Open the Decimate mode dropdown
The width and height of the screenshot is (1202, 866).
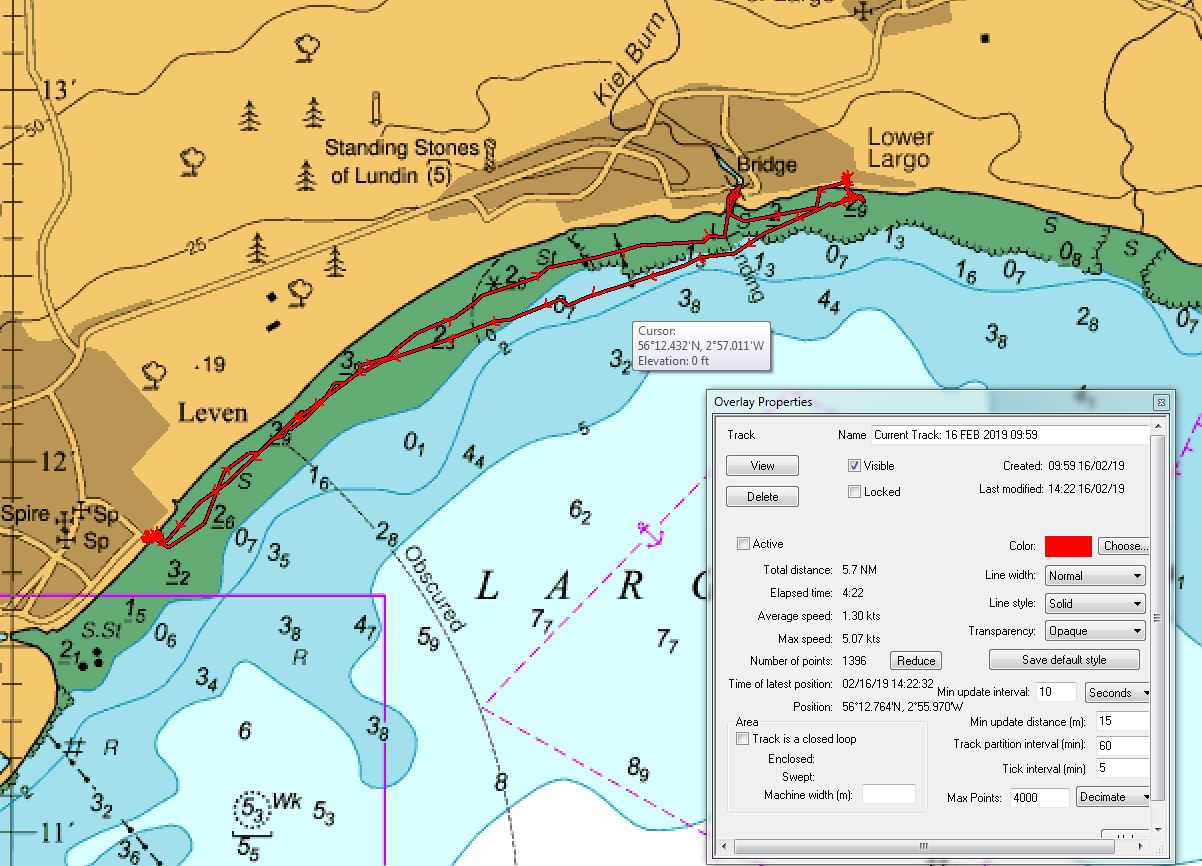[x=1112, y=797]
